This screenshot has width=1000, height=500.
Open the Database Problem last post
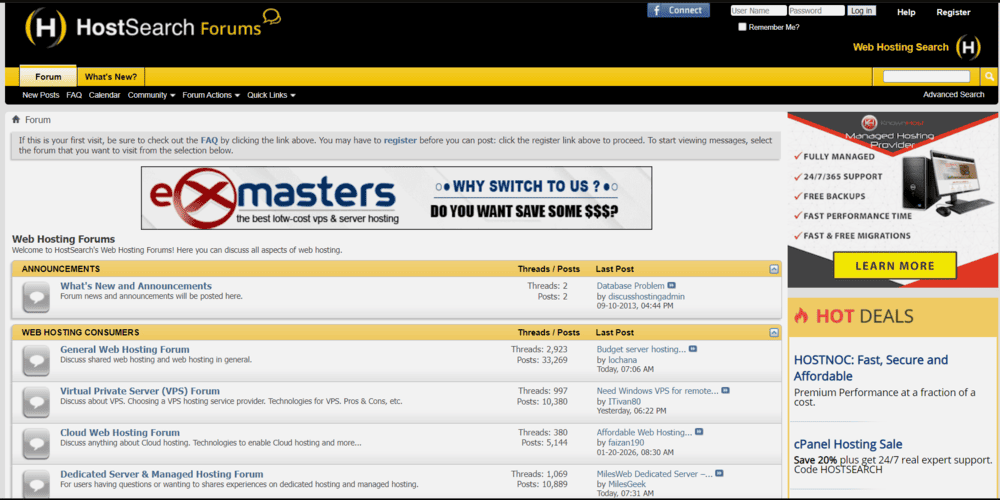click(630, 286)
